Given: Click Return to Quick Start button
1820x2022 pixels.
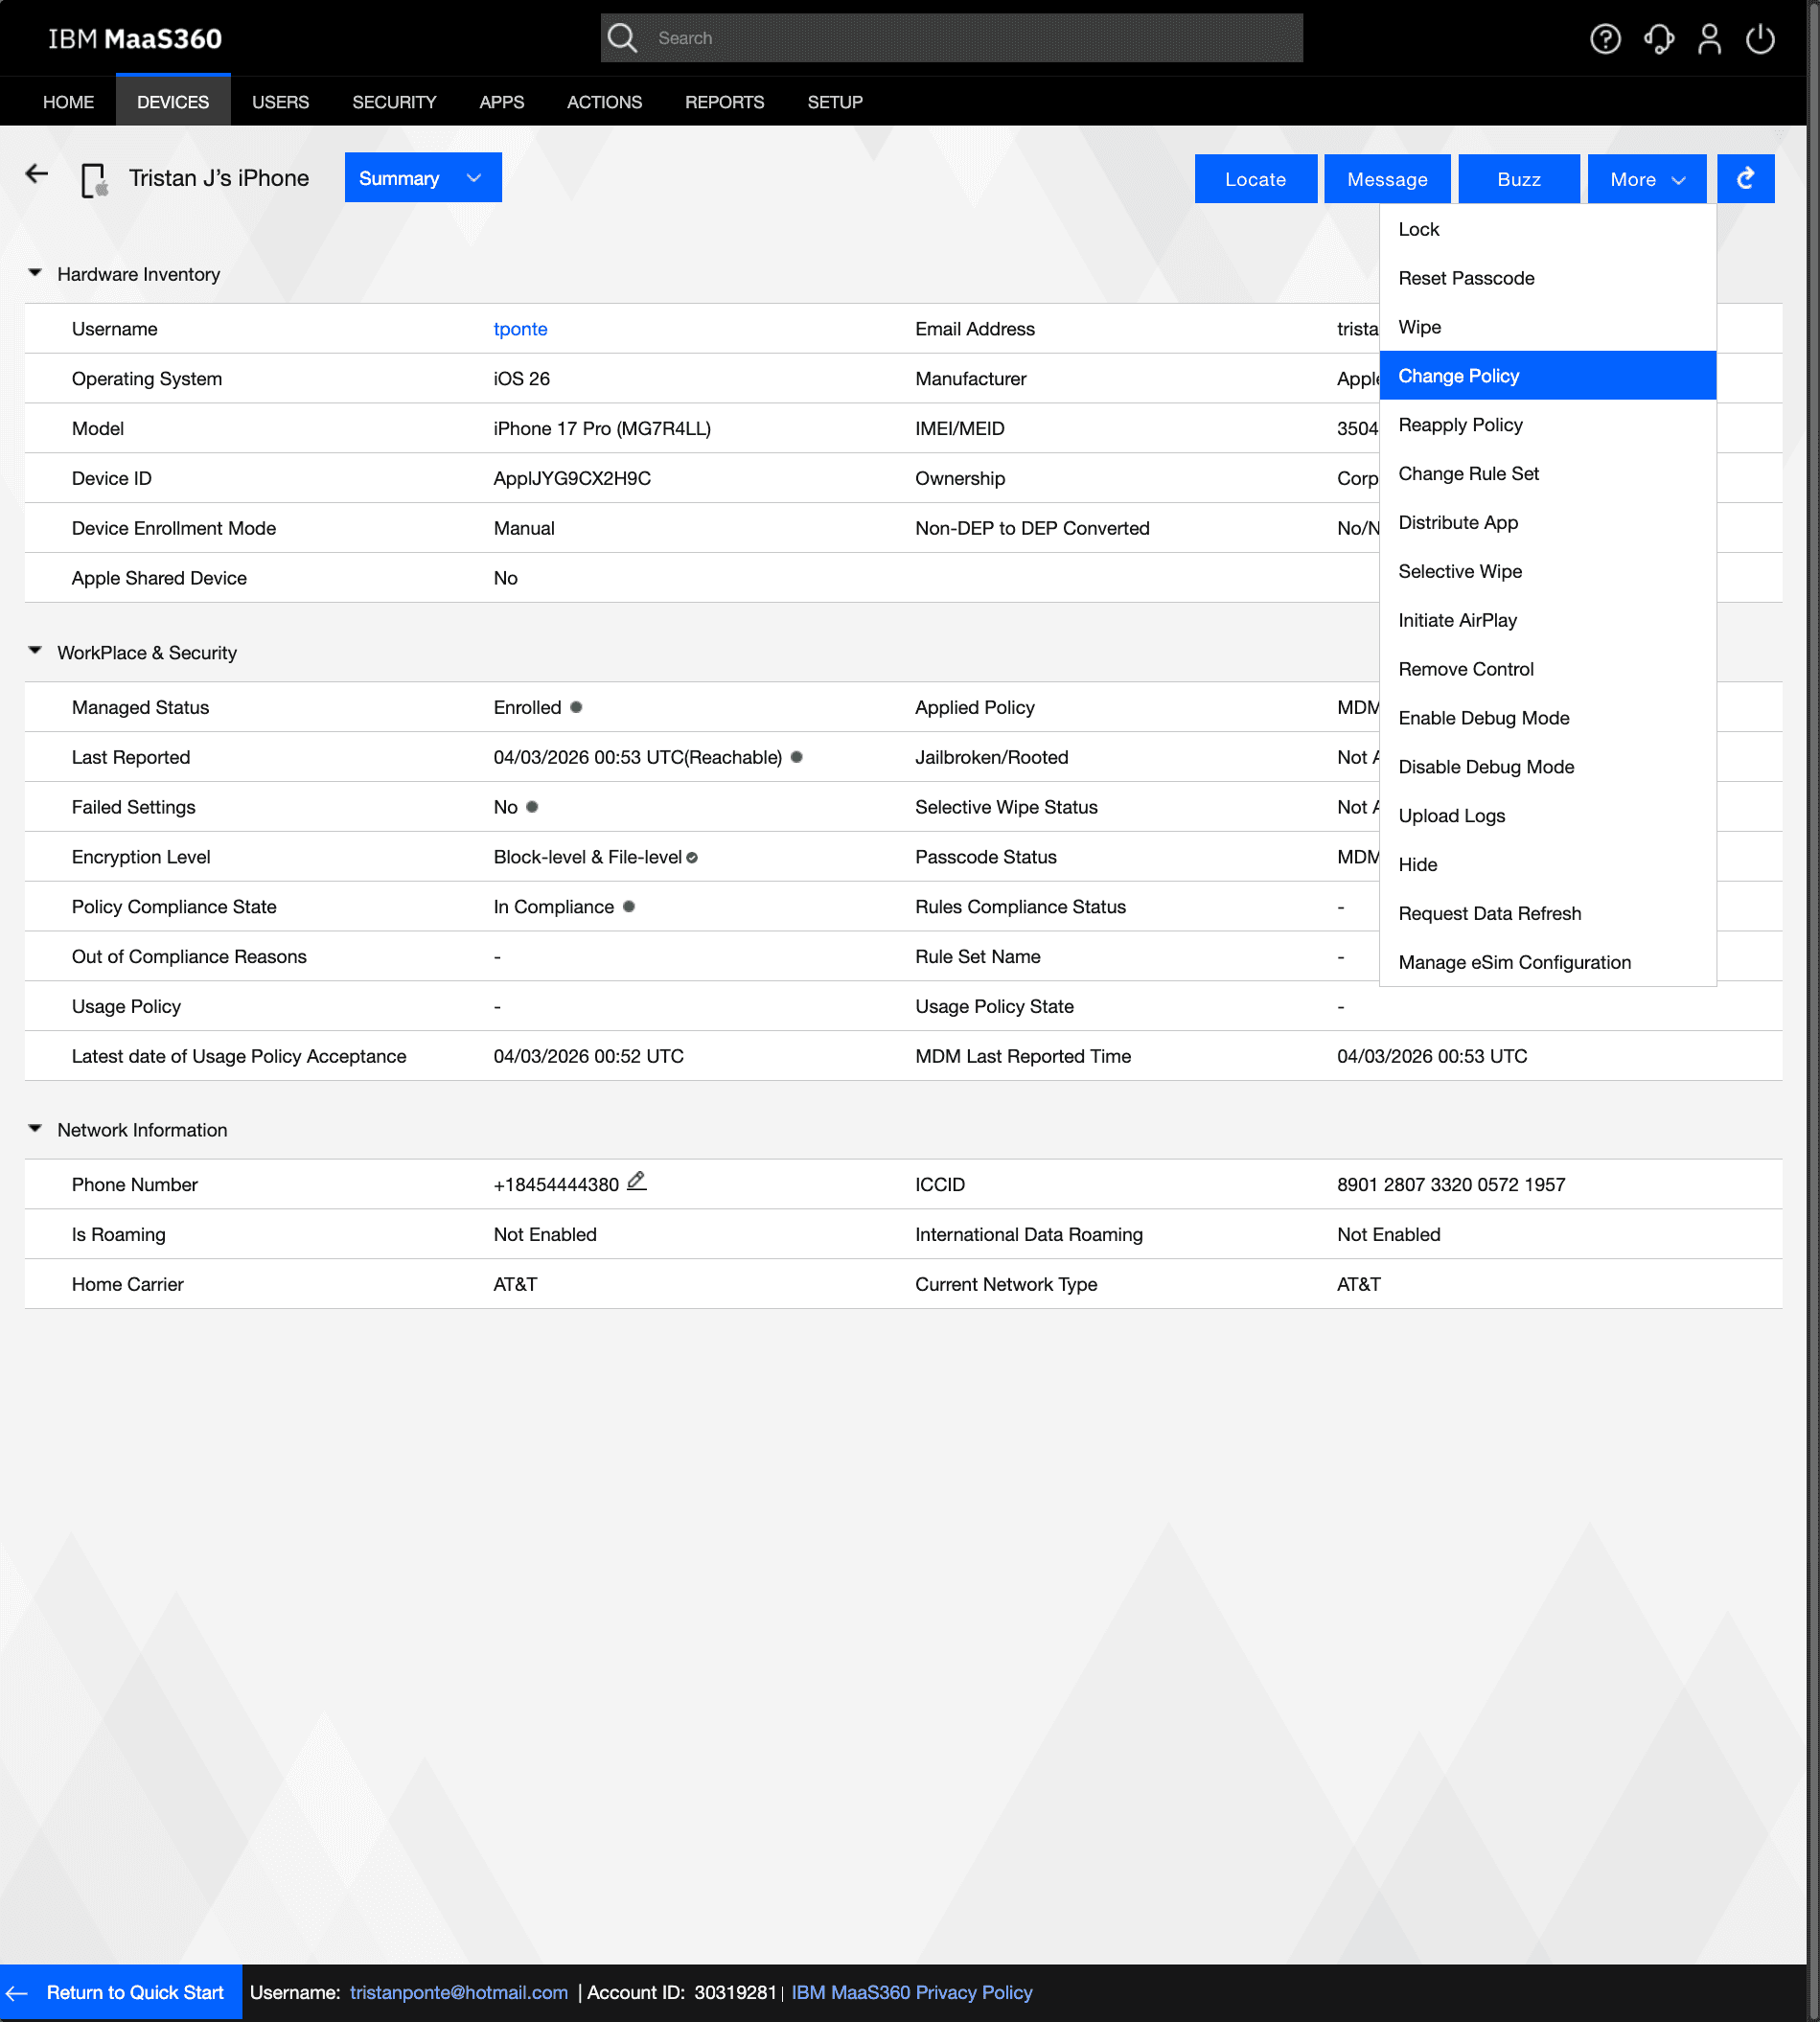Looking at the screenshot, I should pyautogui.click(x=121, y=1993).
